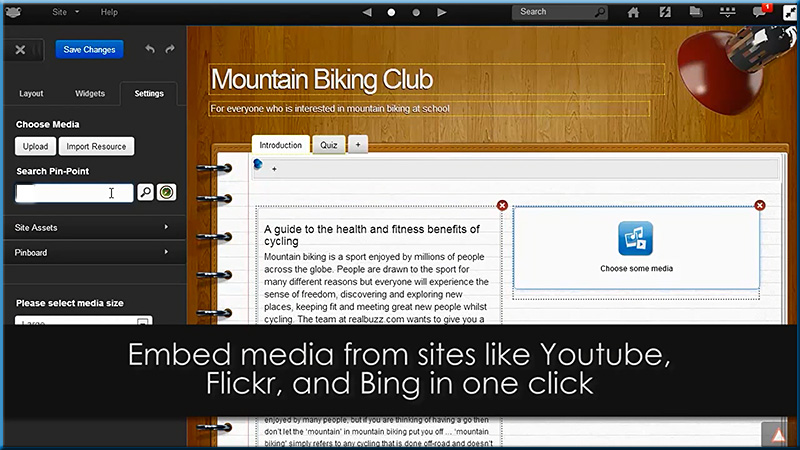Click the small plus in widget bar
This screenshot has width=800, height=450.
(274, 169)
